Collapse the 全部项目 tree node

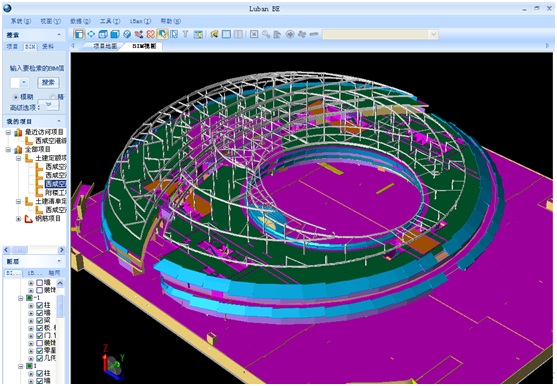(x=9, y=150)
